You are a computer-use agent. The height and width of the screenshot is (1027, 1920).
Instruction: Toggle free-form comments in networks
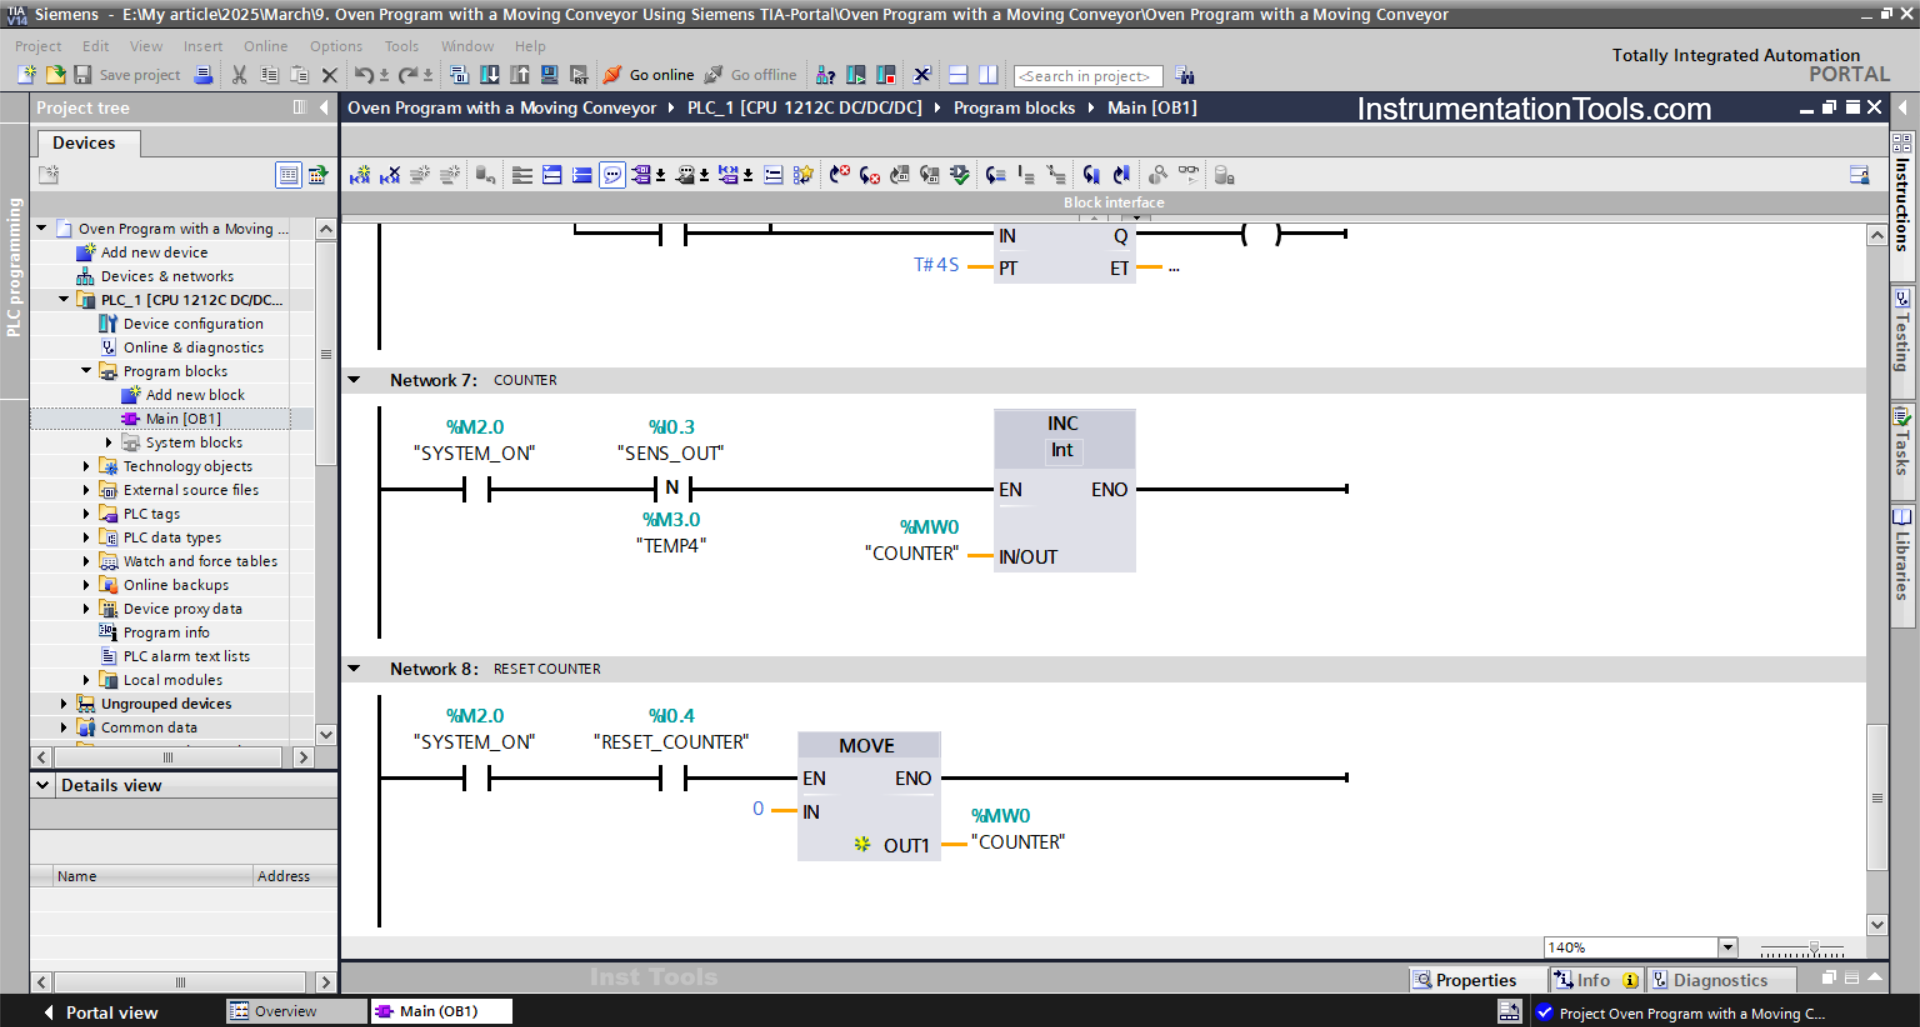(612, 174)
